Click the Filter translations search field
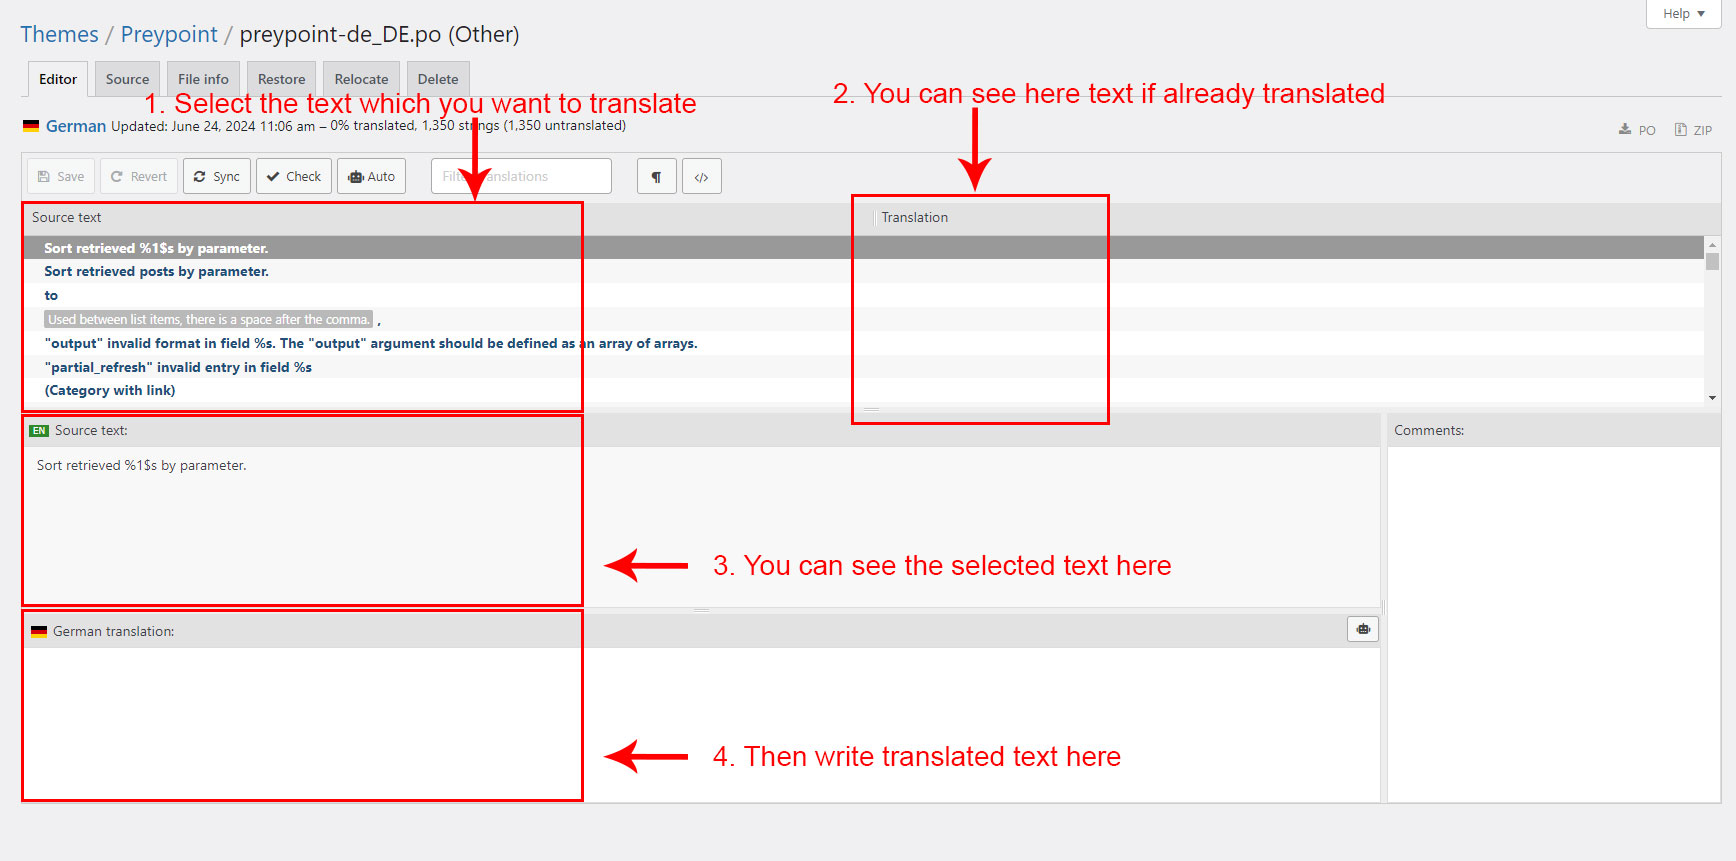Viewport: 1736px width, 861px height. (521, 176)
